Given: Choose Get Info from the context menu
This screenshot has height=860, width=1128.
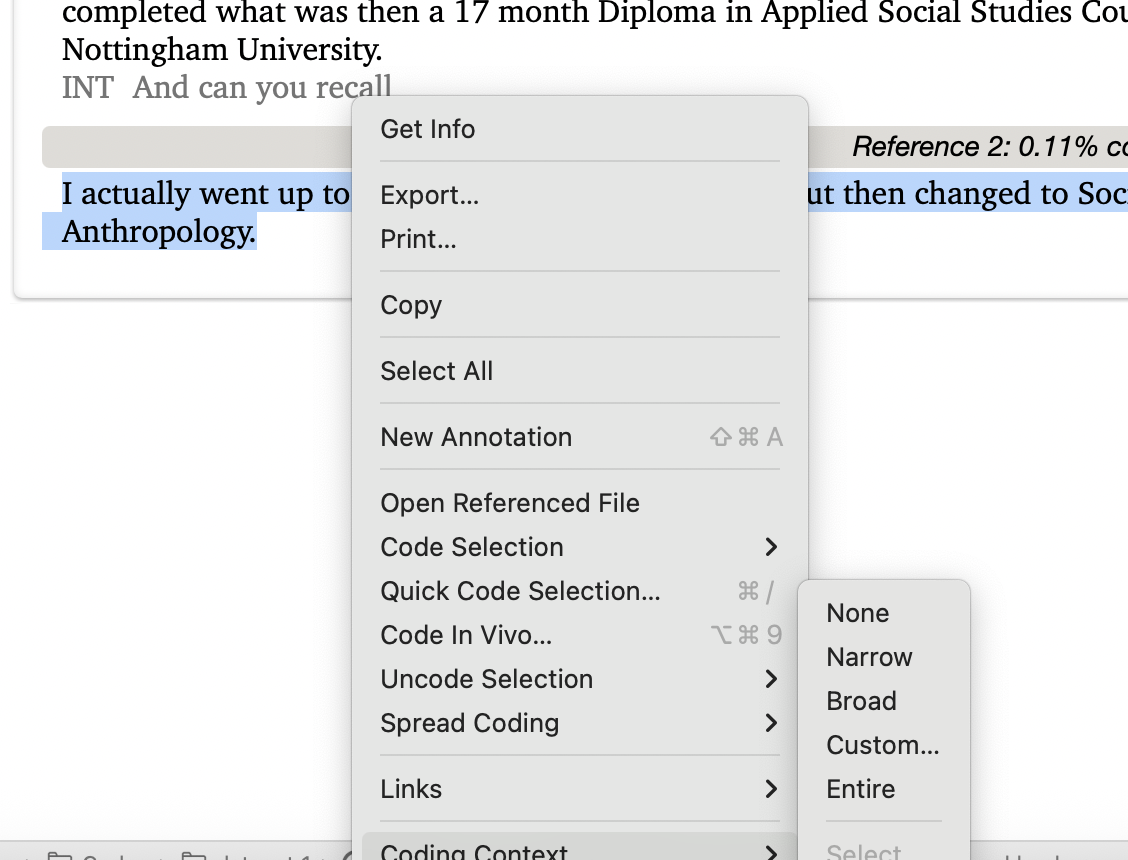Looking at the screenshot, I should pyautogui.click(x=428, y=129).
